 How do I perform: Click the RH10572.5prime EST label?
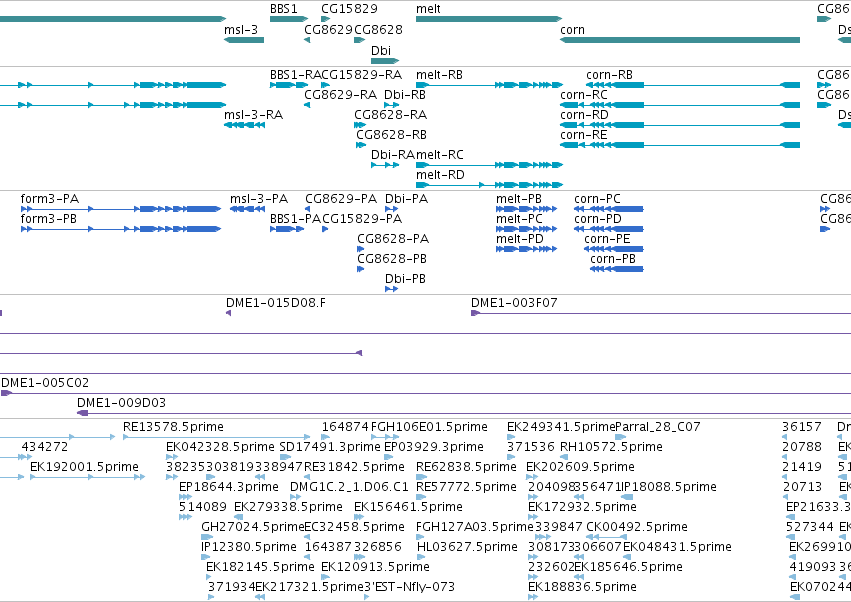click(x=611, y=447)
